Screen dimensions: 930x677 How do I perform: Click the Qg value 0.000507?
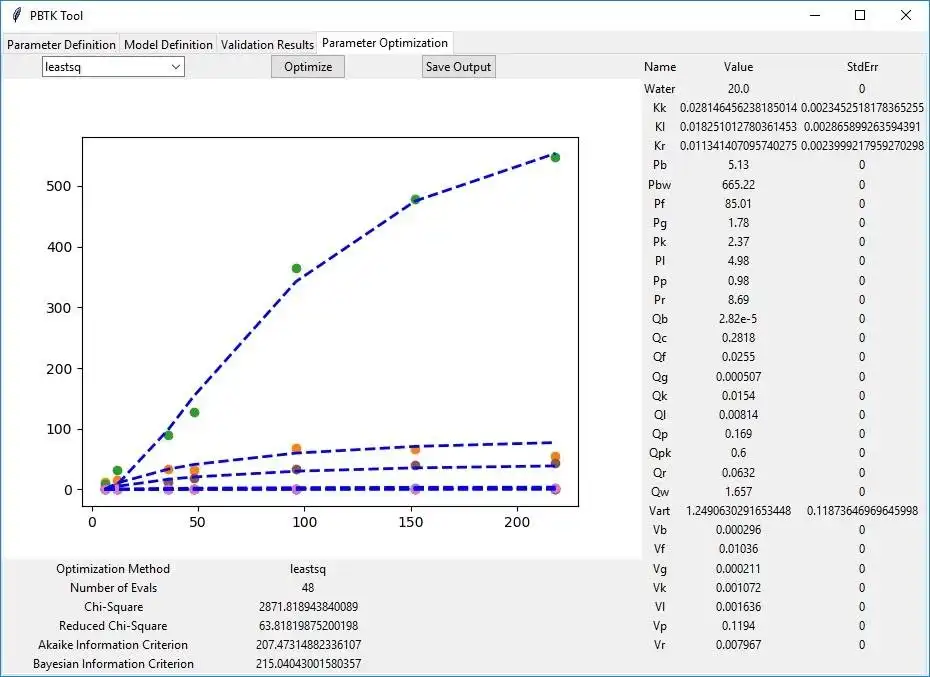point(738,377)
